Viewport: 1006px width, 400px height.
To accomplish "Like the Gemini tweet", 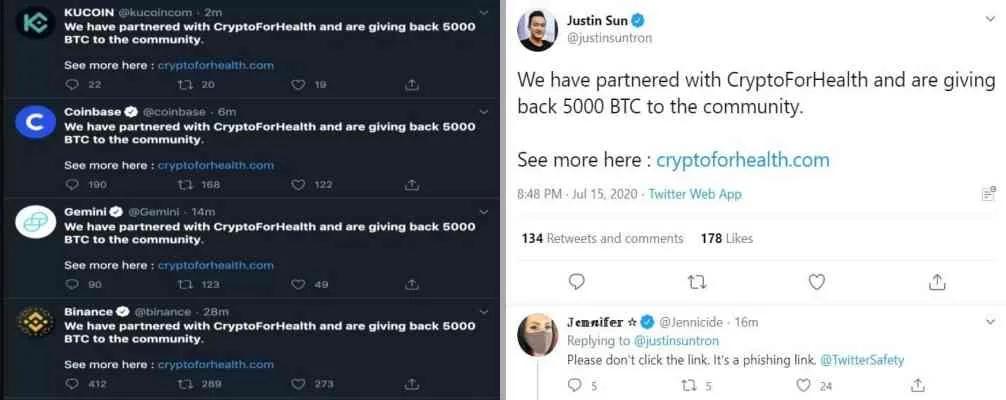I will click(298, 285).
